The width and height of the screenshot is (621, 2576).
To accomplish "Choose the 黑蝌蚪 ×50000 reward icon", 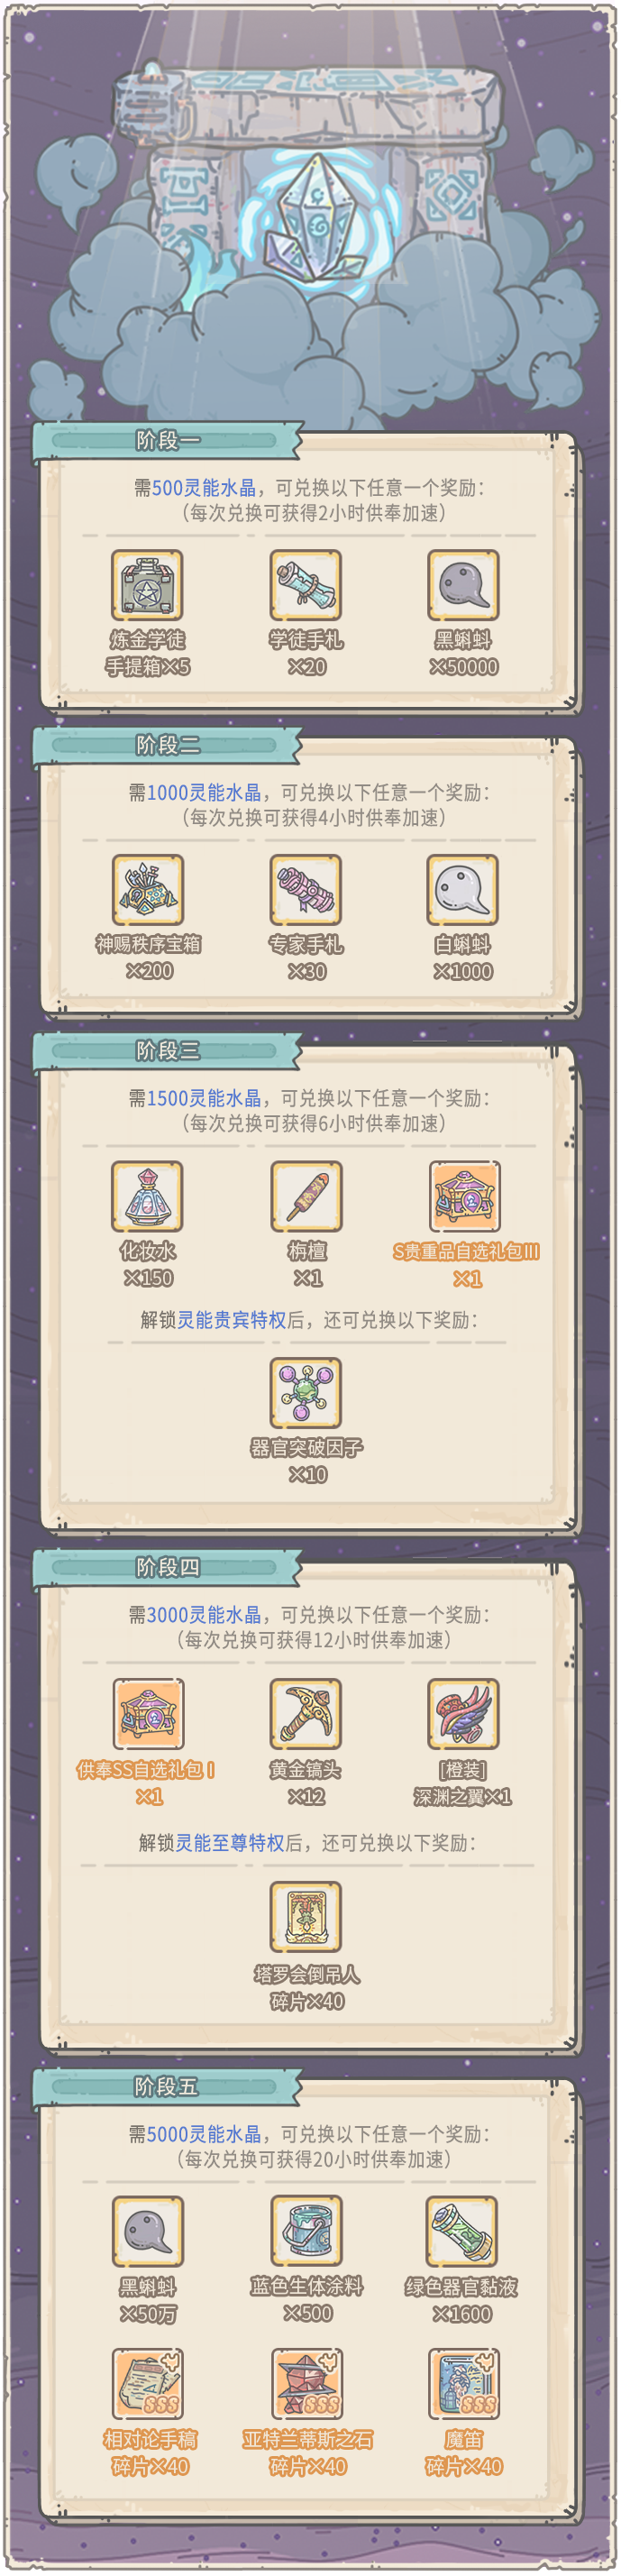I will pyautogui.click(x=463, y=585).
